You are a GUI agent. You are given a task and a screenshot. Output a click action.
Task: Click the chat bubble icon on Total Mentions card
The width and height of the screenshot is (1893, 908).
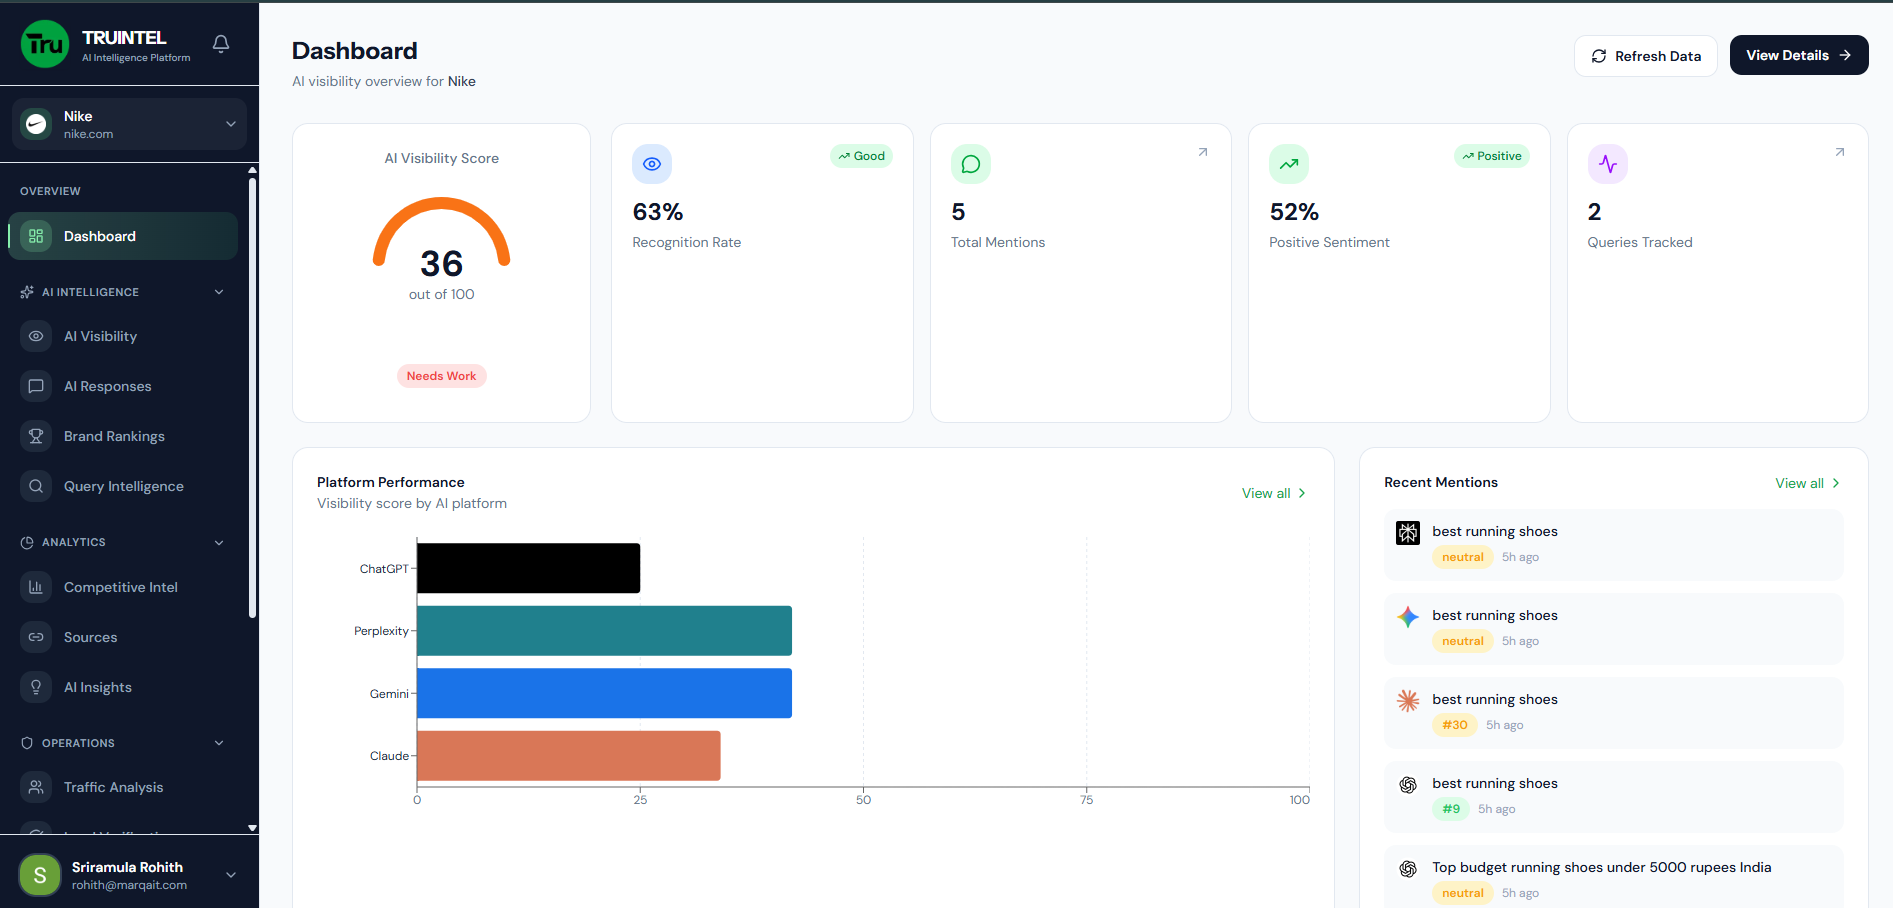tap(970, 164)
